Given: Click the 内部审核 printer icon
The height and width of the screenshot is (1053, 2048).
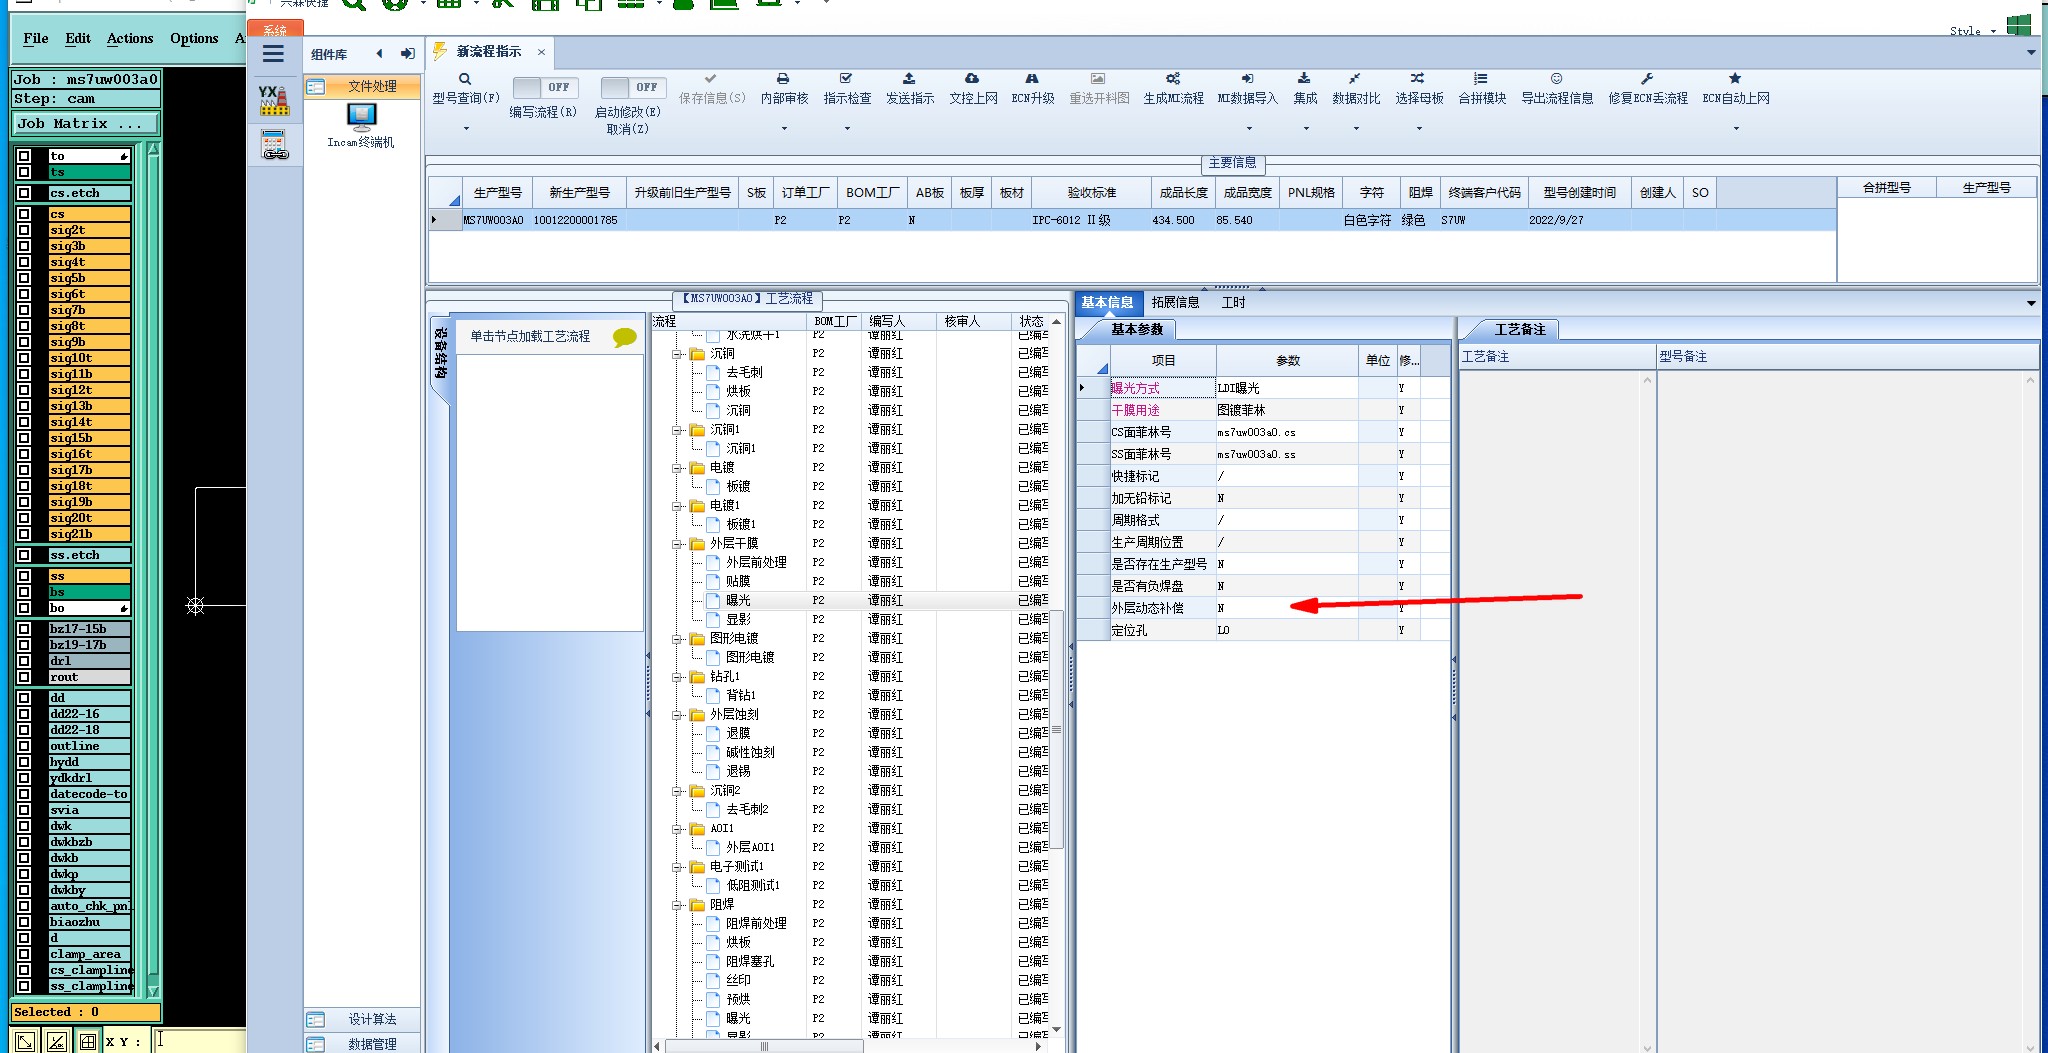Looking at the screenshot, I should tap(783, 79).
